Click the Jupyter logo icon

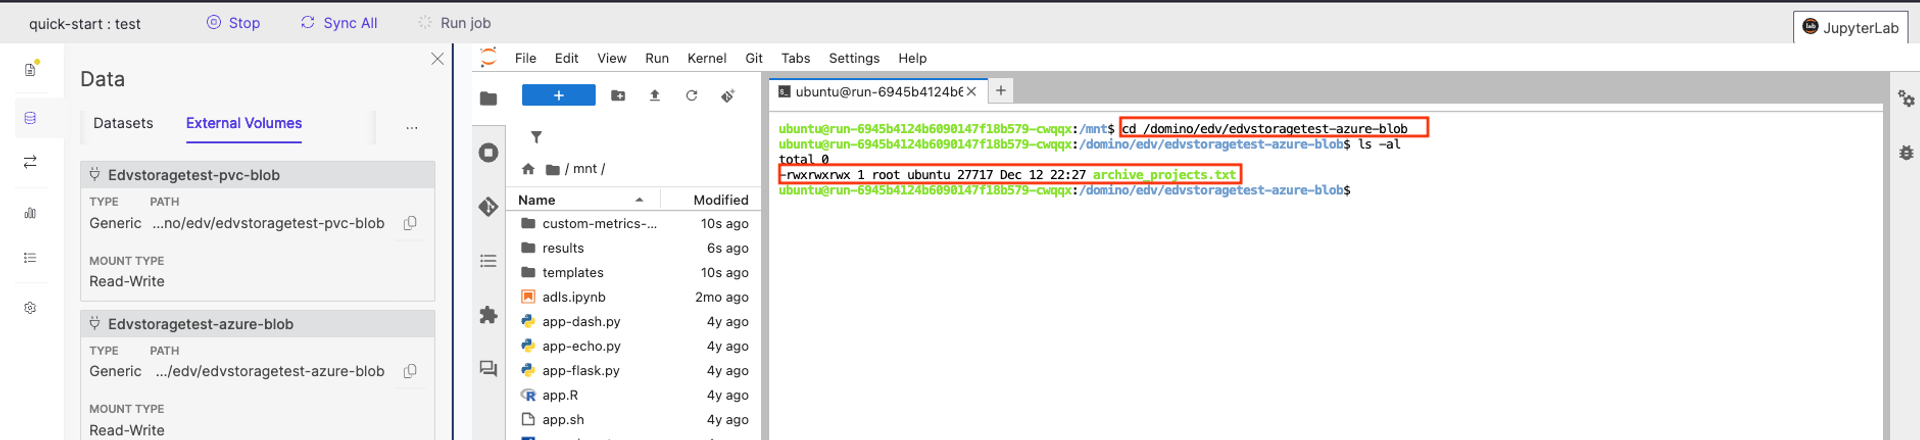click(x=488, y=57)
